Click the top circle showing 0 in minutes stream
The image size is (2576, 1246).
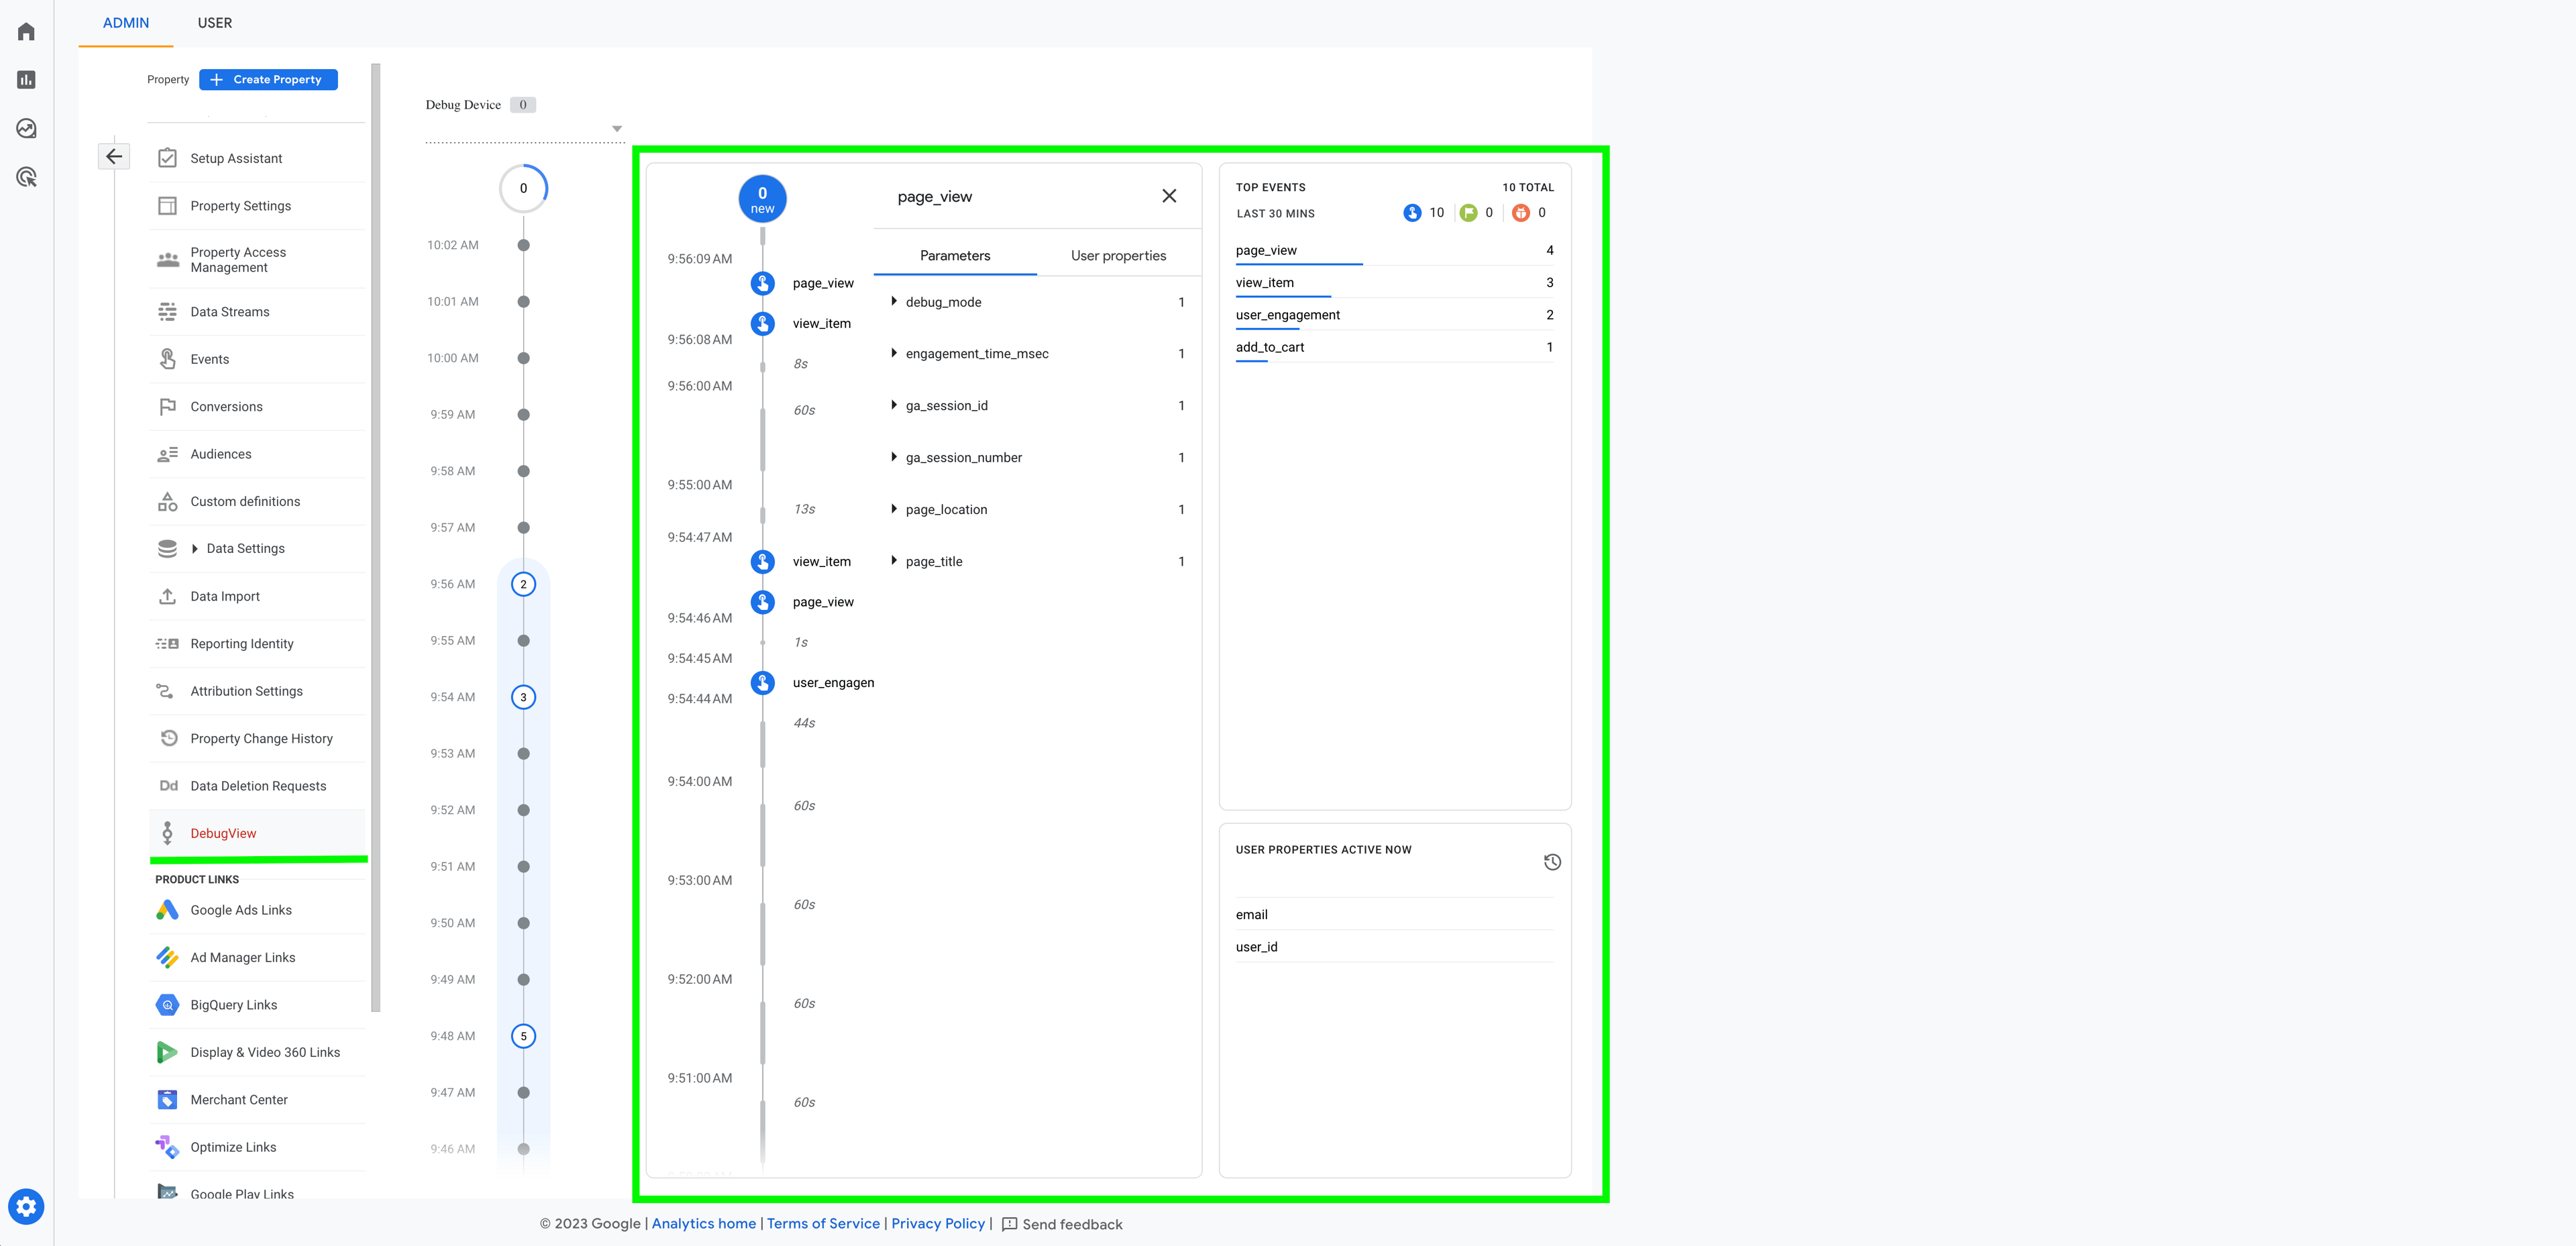click(x=523, y=188)
